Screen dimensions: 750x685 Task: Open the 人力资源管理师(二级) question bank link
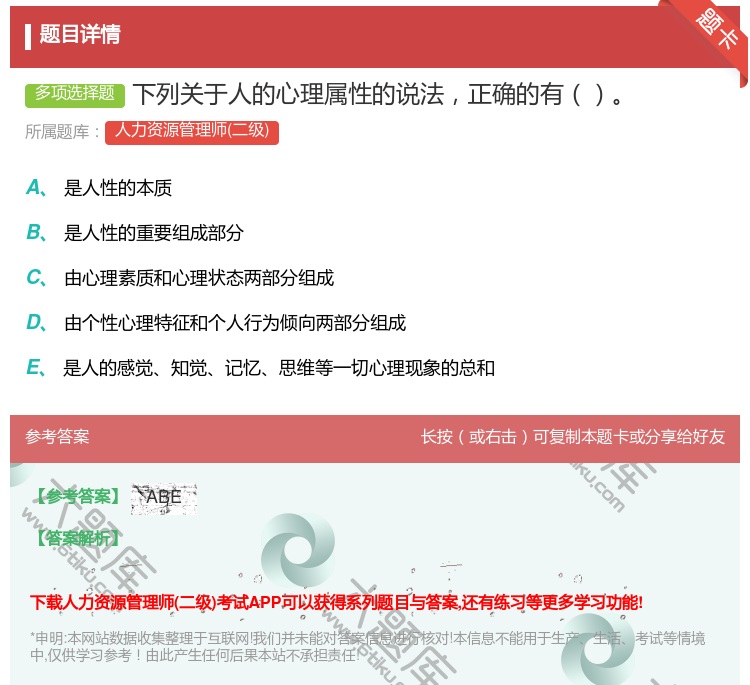192,133
